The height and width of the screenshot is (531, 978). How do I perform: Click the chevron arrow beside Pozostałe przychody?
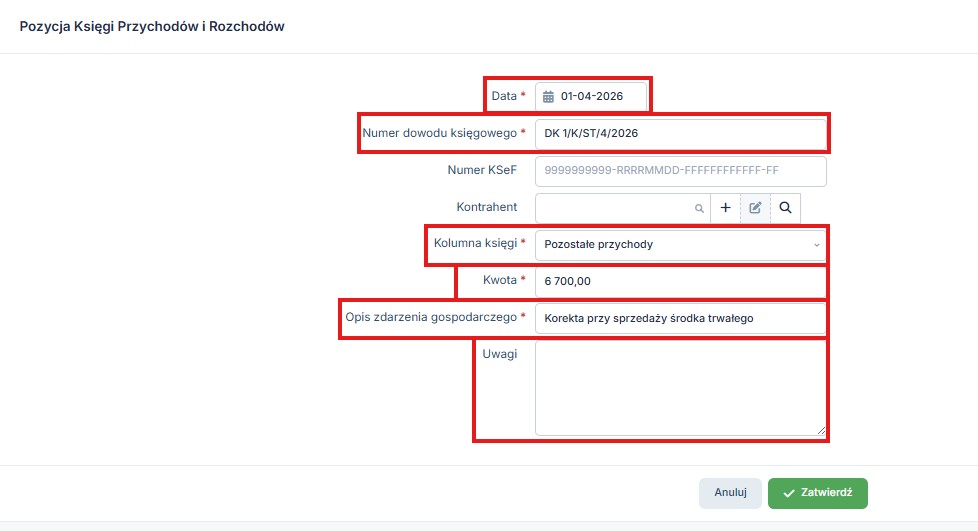point(816,245)
